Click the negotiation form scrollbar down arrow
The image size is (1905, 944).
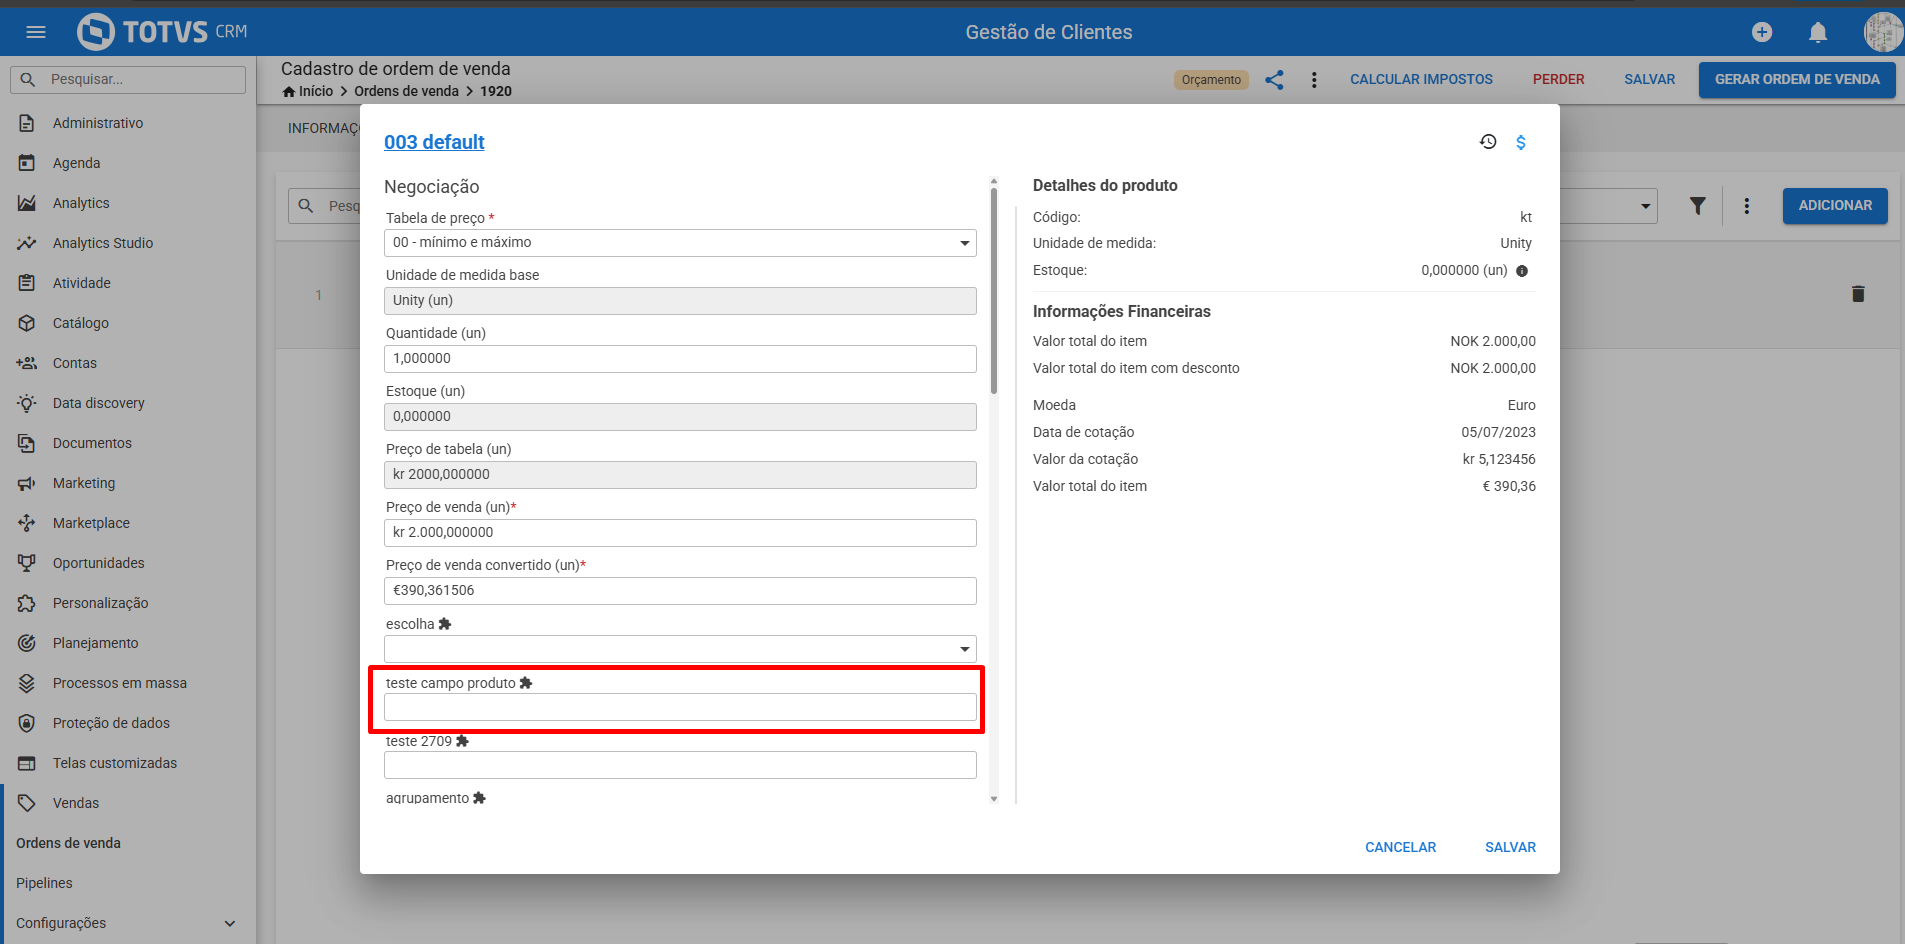coord(994,798)
